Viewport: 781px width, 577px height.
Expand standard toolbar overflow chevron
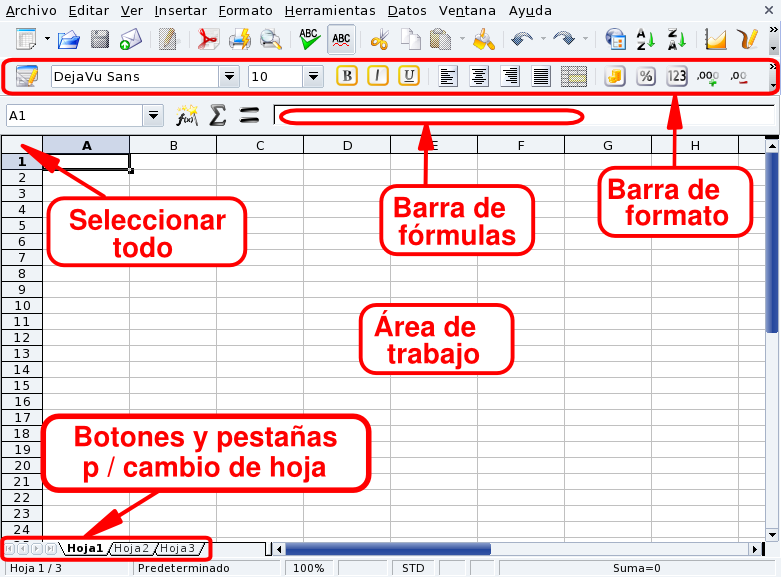tap(773, 30)
